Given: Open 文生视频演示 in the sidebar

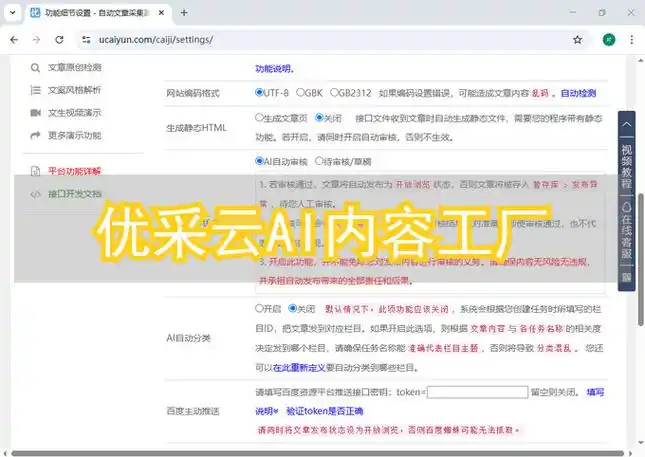Looking at the screenshot, I should coord(74,113).
